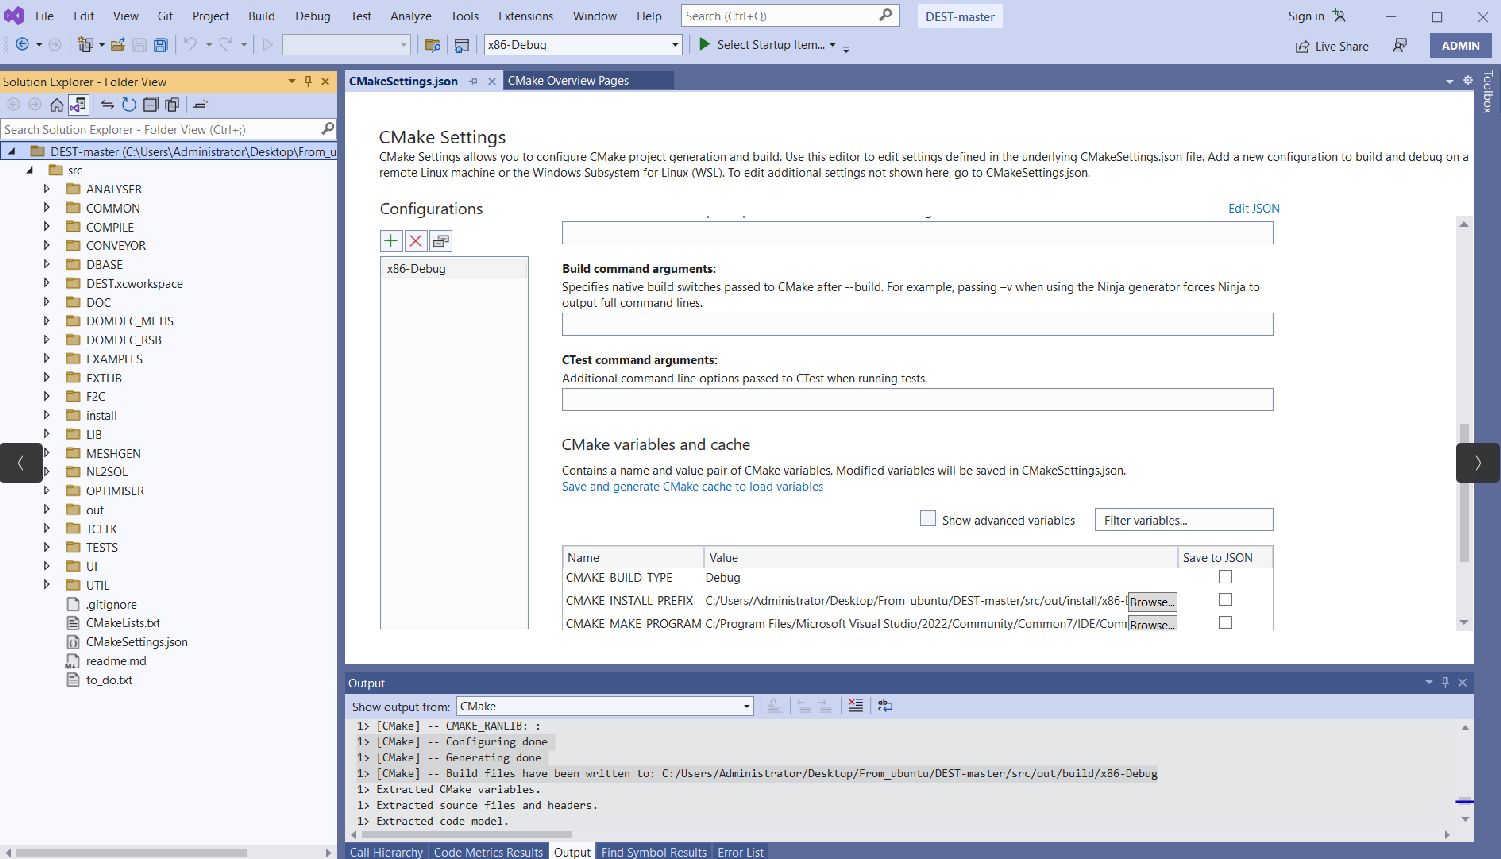Viewport: 1501px width, 859px height.
Task: Click the main Search (Ctrl+Q) box
Action: tap(790, 16)
